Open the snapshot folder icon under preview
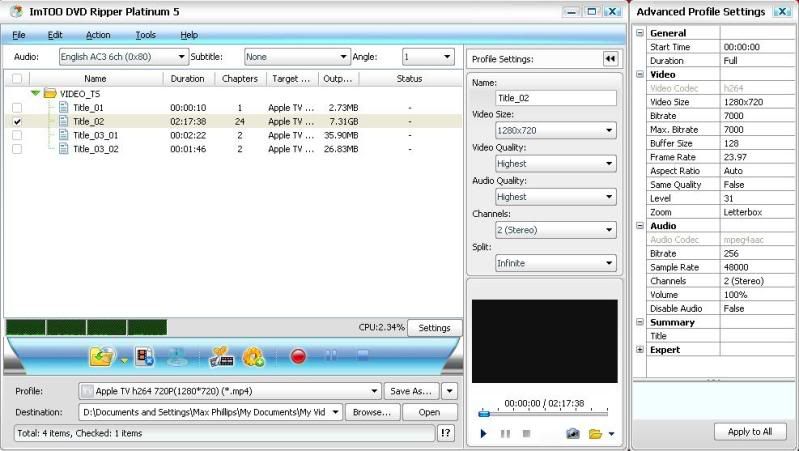This screenshot has height=451, width=799. tap(595, 434)
